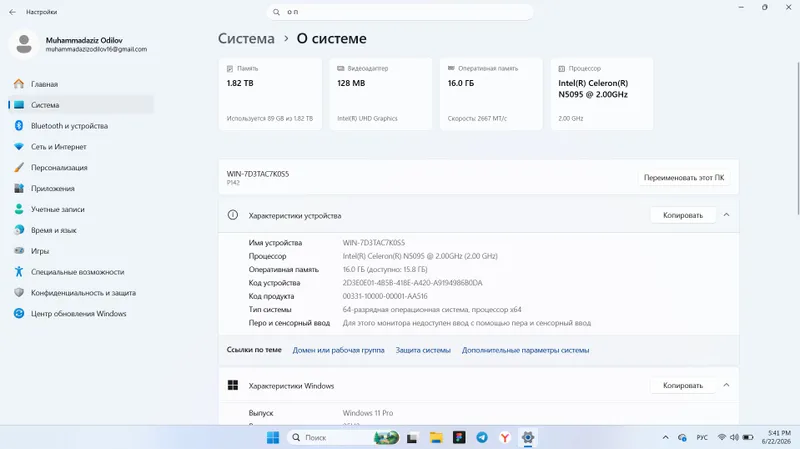Click the Windows 11 Pro edition value
The width and height of the screenshot is (800, 449).
pos(368,413)
